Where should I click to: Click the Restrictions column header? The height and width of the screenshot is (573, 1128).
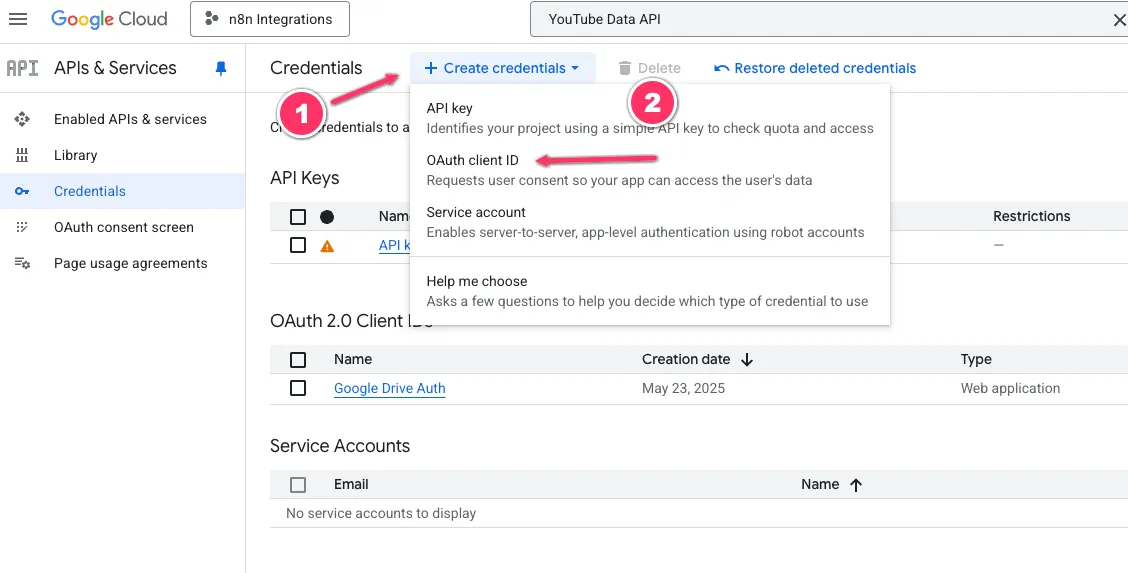[x=1032, y=216]
